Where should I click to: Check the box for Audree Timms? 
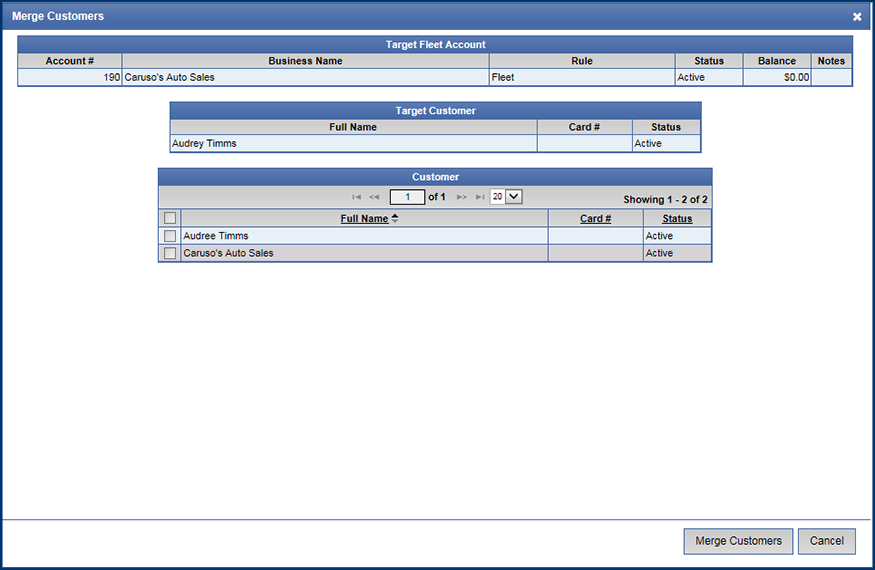[x=170, y=236]
